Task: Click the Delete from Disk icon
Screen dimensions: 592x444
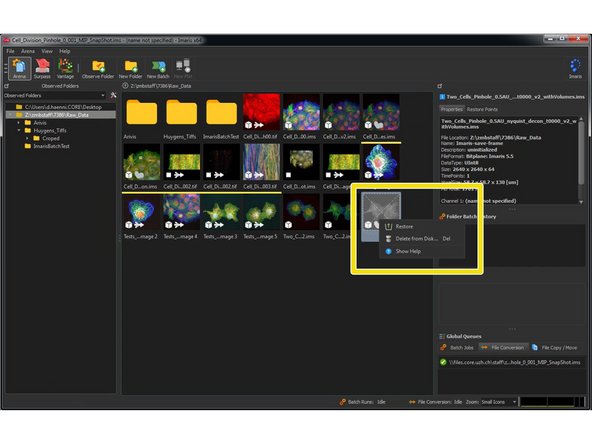Action: click(x=388, y=239)
